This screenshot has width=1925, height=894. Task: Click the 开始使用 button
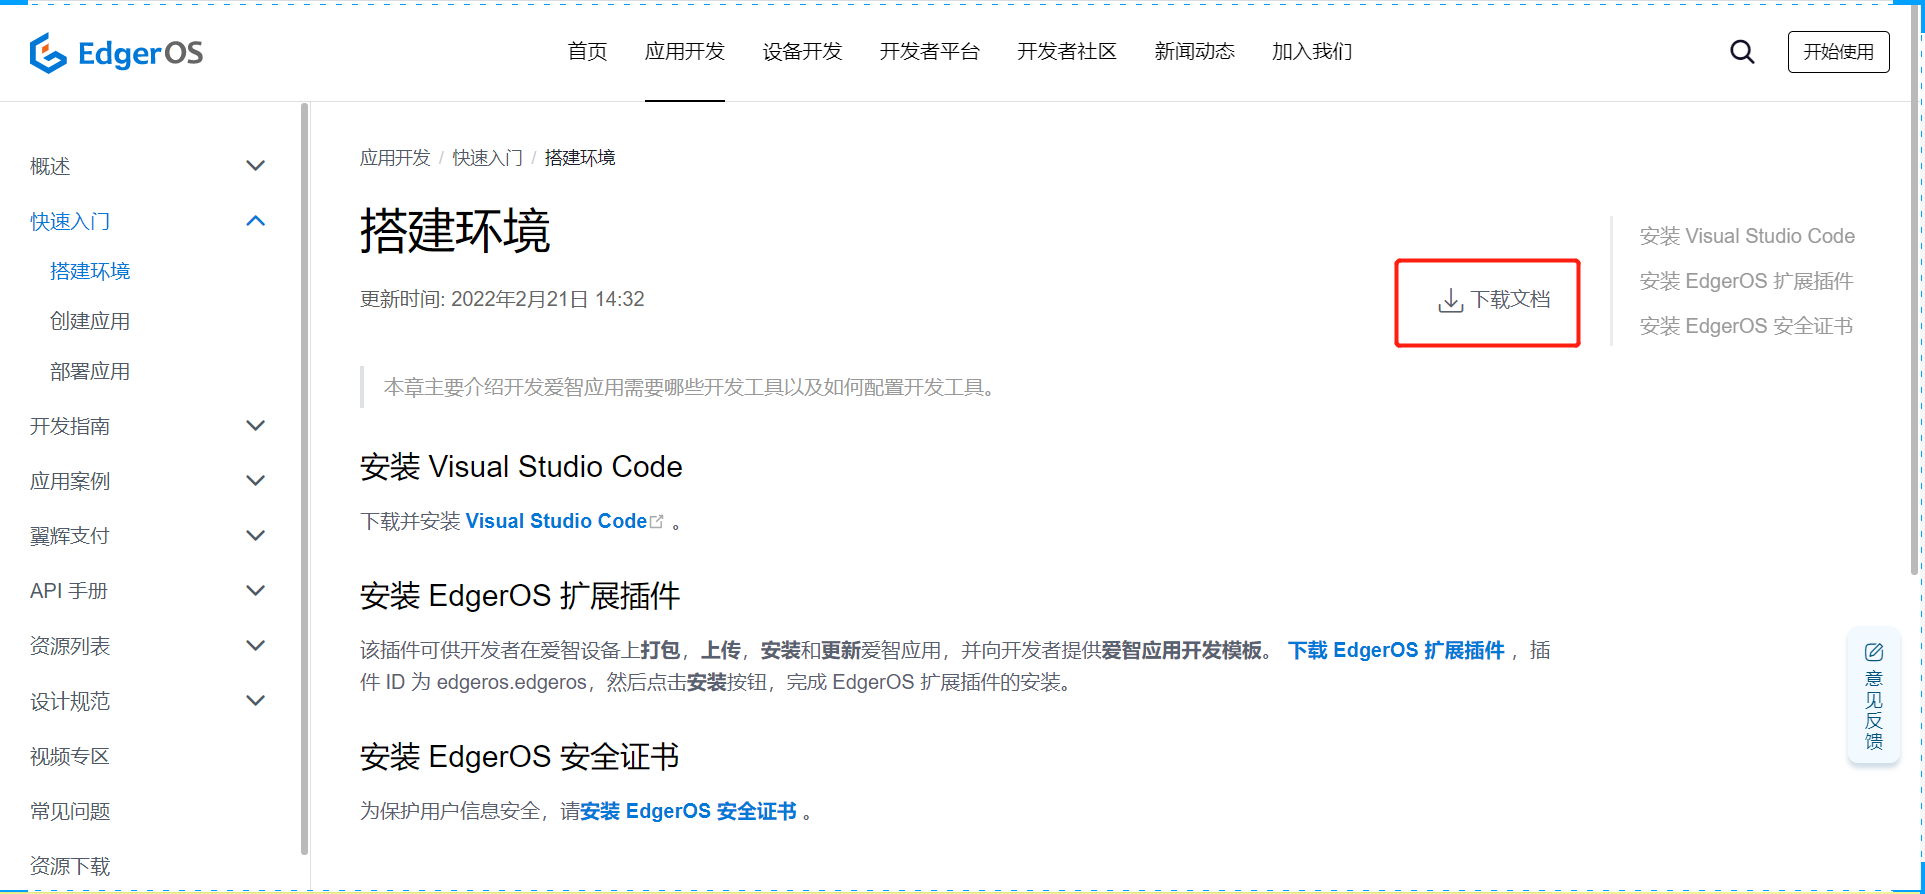tap(1838, 52)
